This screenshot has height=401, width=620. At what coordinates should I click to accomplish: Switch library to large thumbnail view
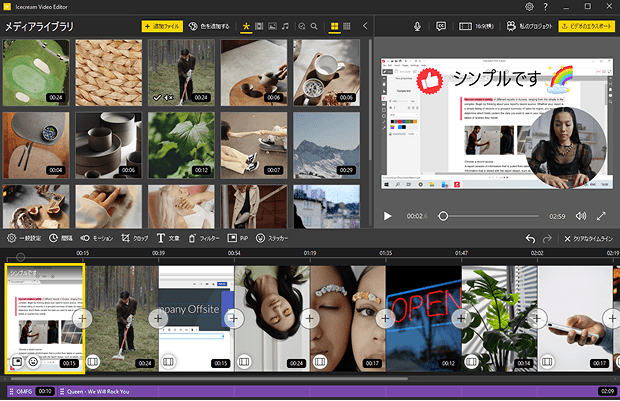coord(335,26)
